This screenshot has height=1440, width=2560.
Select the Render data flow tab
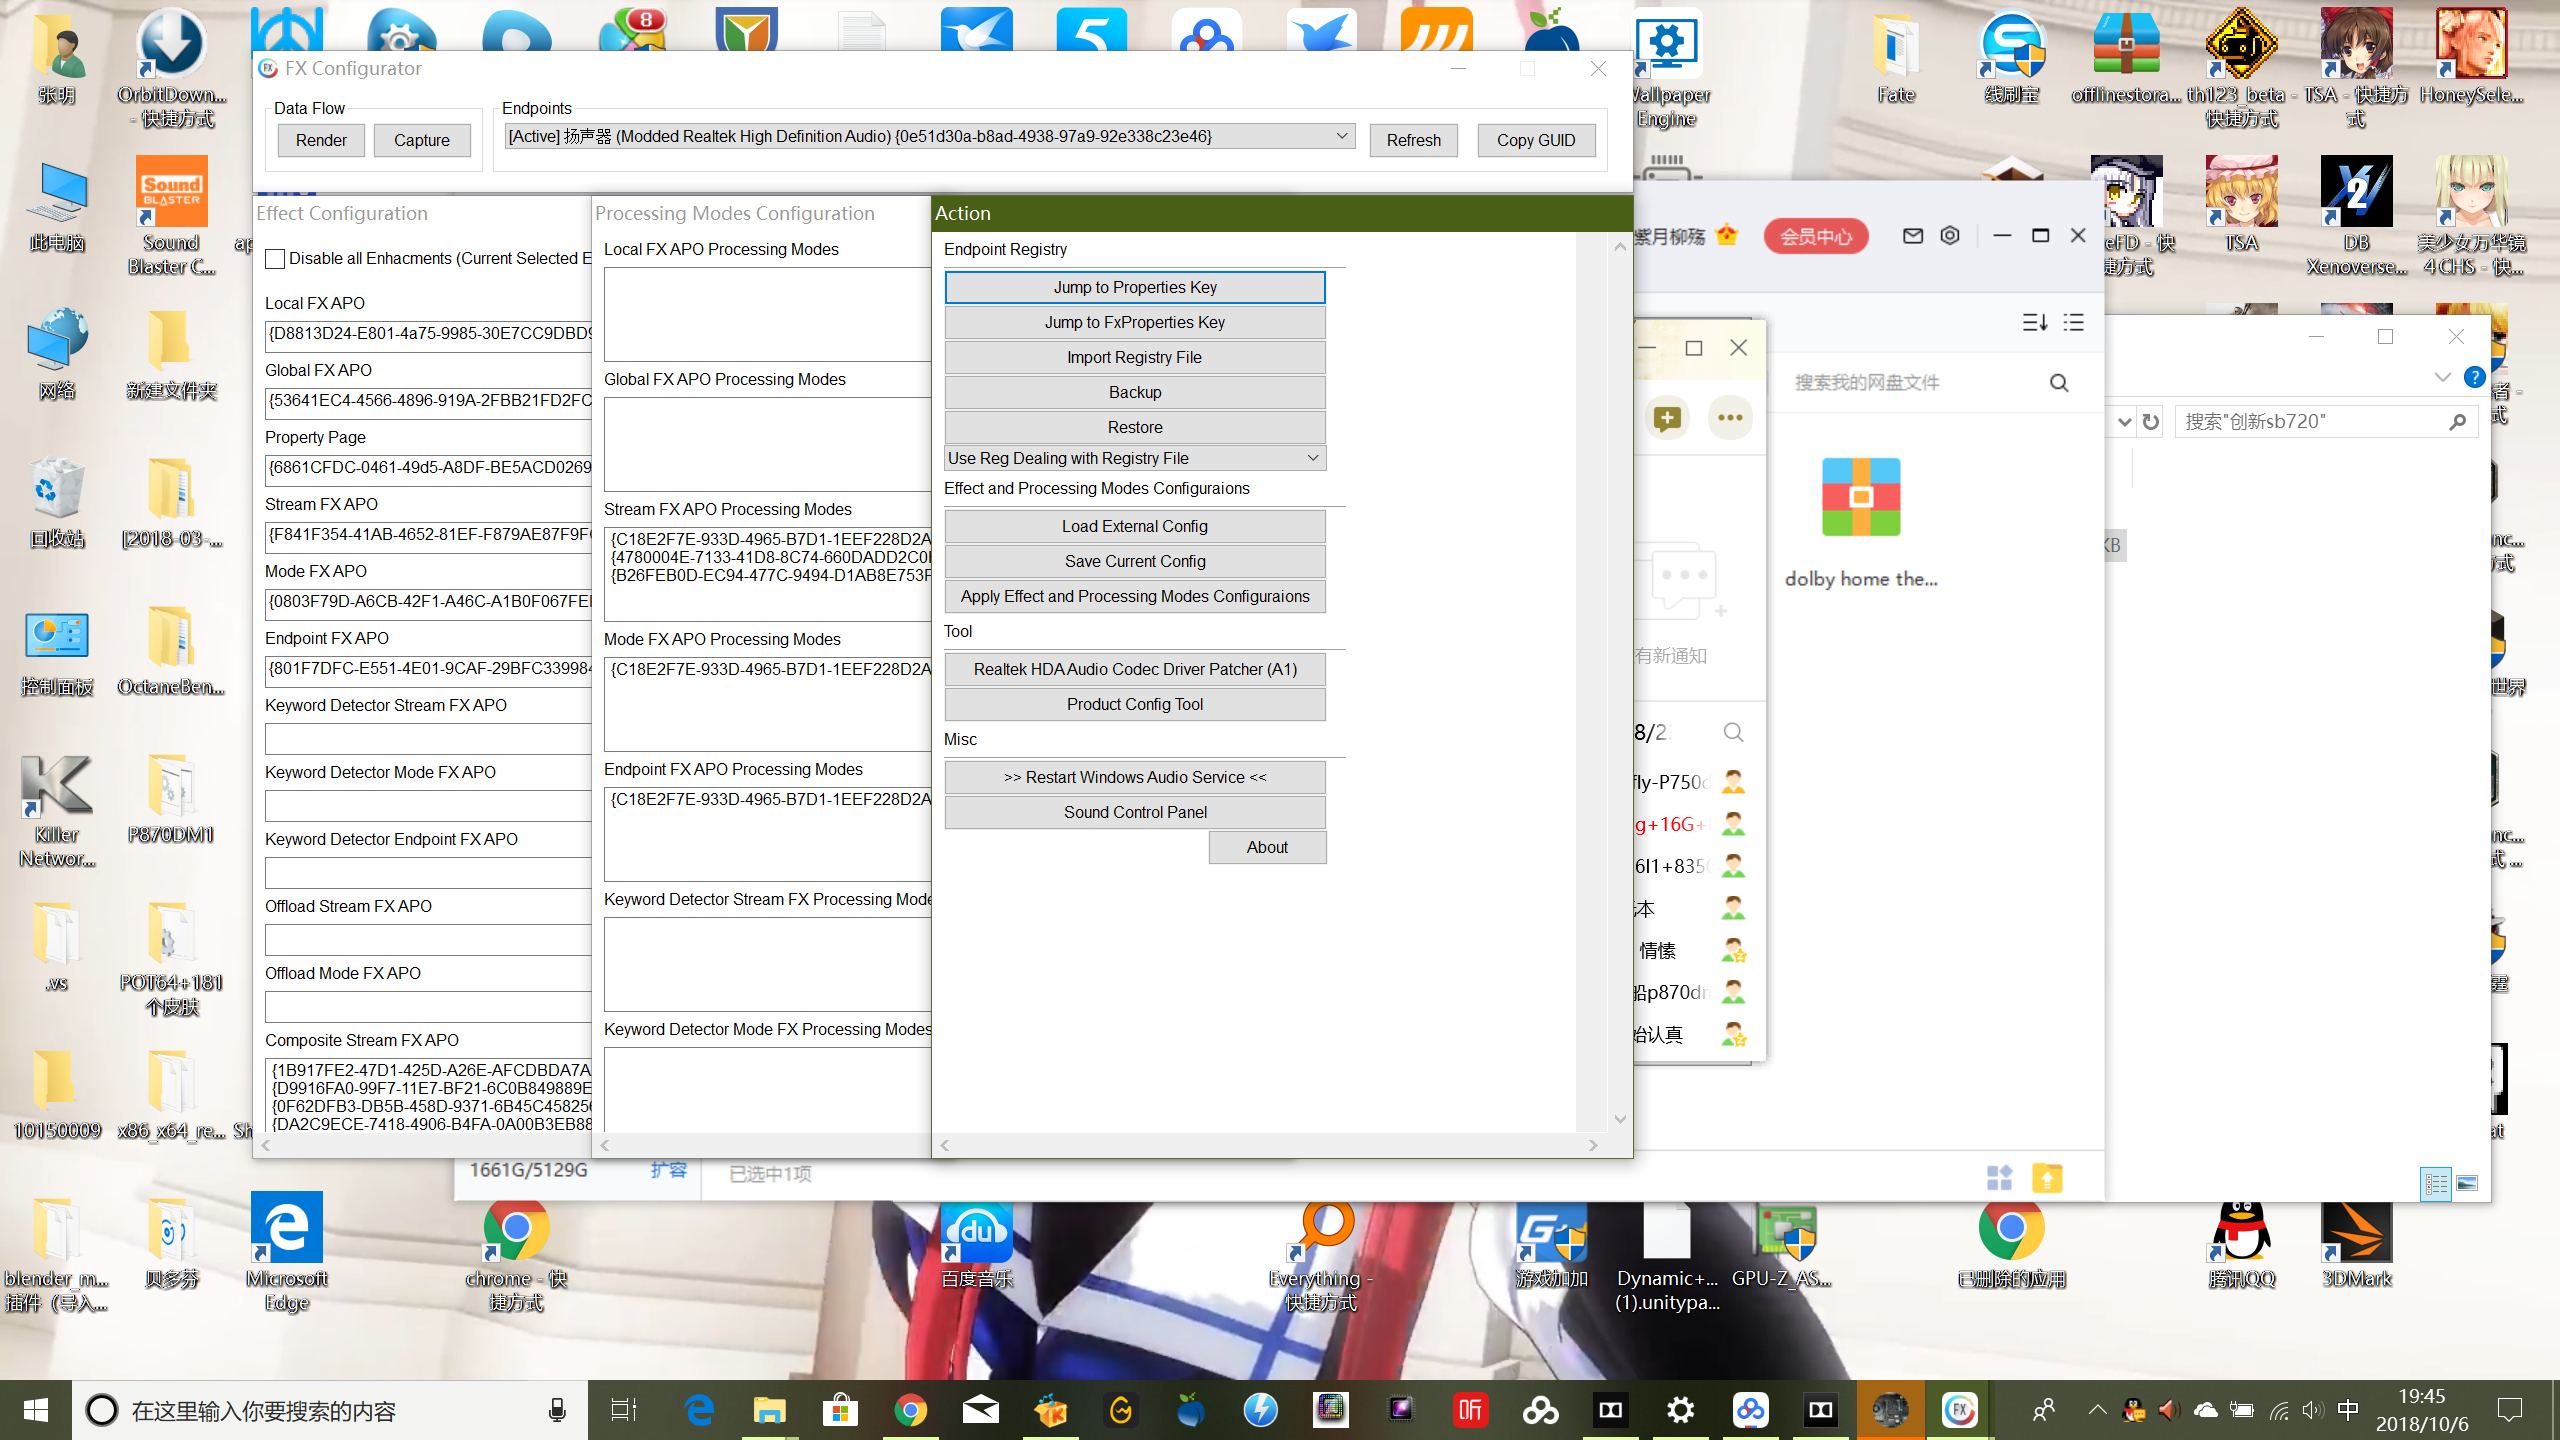pos(320,140)
